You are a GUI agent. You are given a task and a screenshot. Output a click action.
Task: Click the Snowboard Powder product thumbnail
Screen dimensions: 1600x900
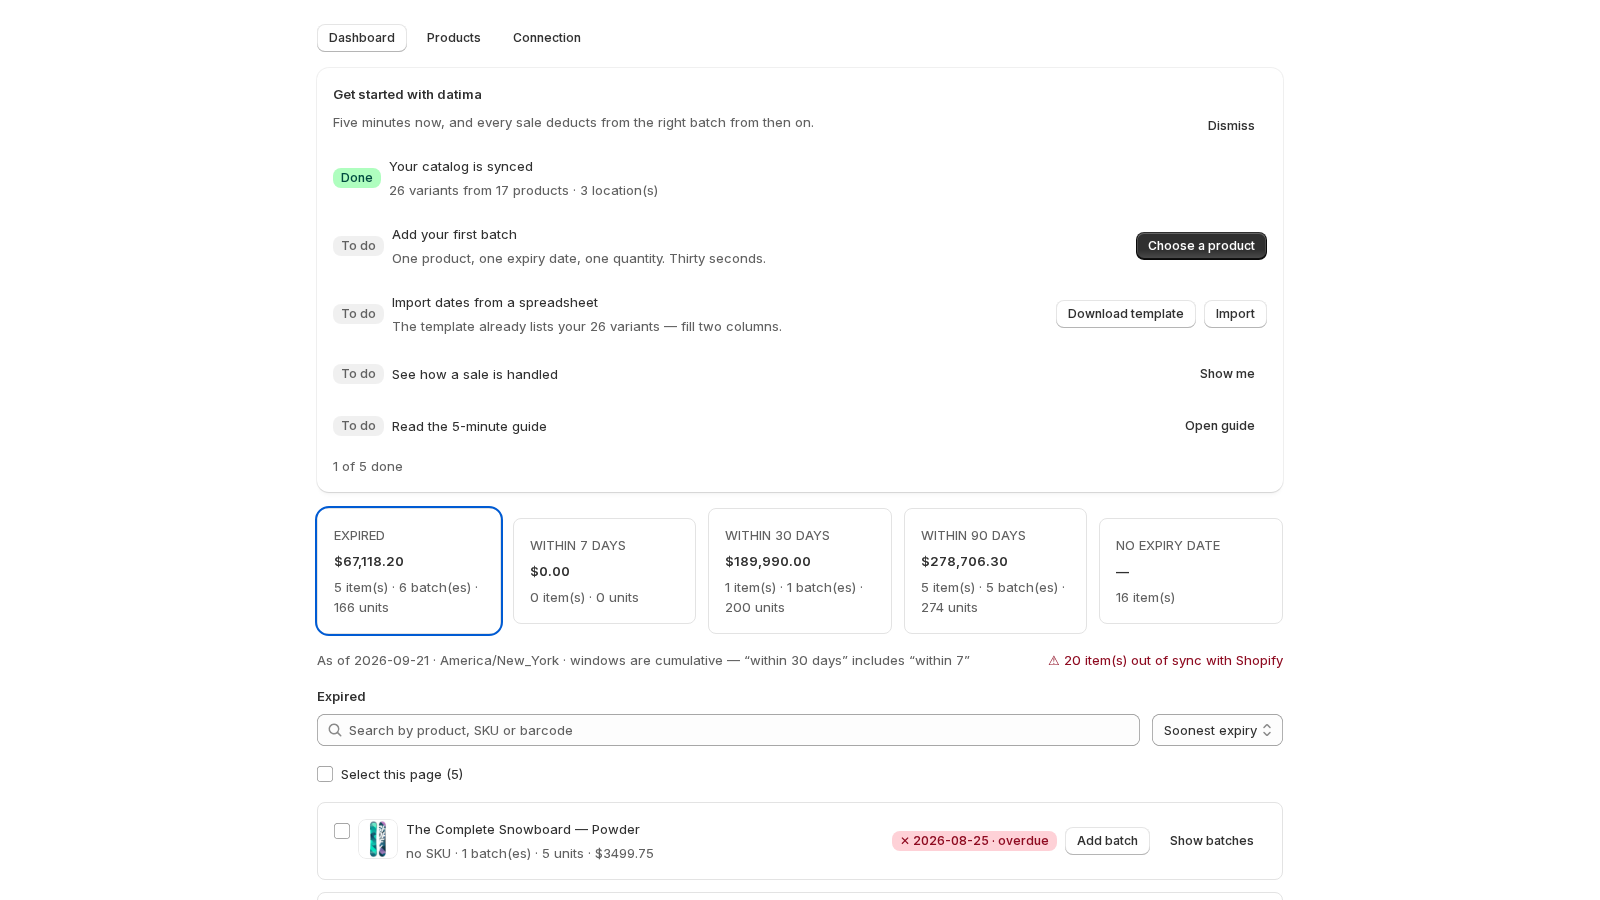[378, 840]
